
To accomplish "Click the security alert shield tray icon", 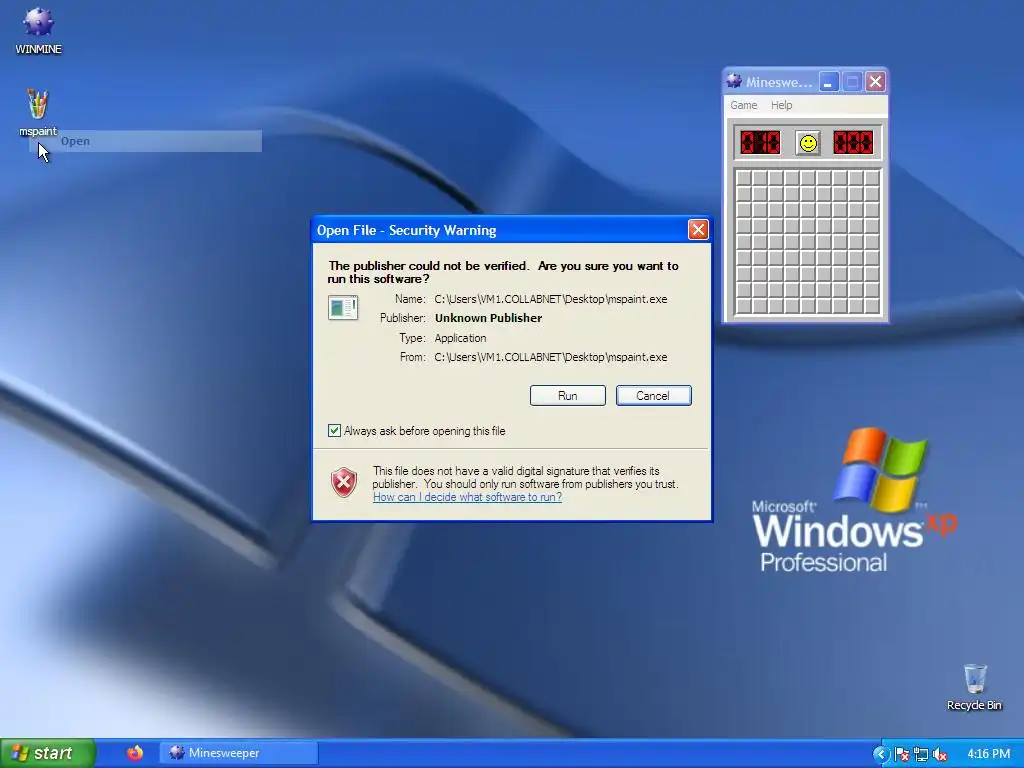I will click(903, 754).
